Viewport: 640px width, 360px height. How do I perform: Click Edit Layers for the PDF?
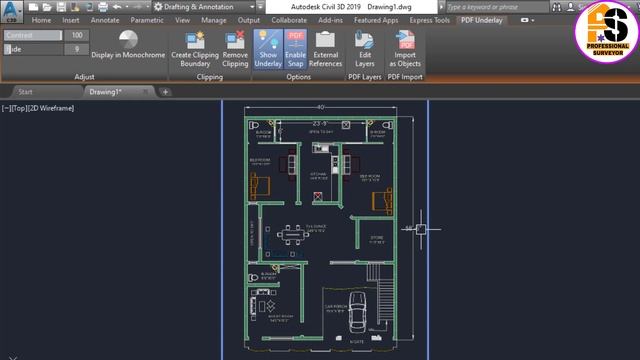(364, 49)
